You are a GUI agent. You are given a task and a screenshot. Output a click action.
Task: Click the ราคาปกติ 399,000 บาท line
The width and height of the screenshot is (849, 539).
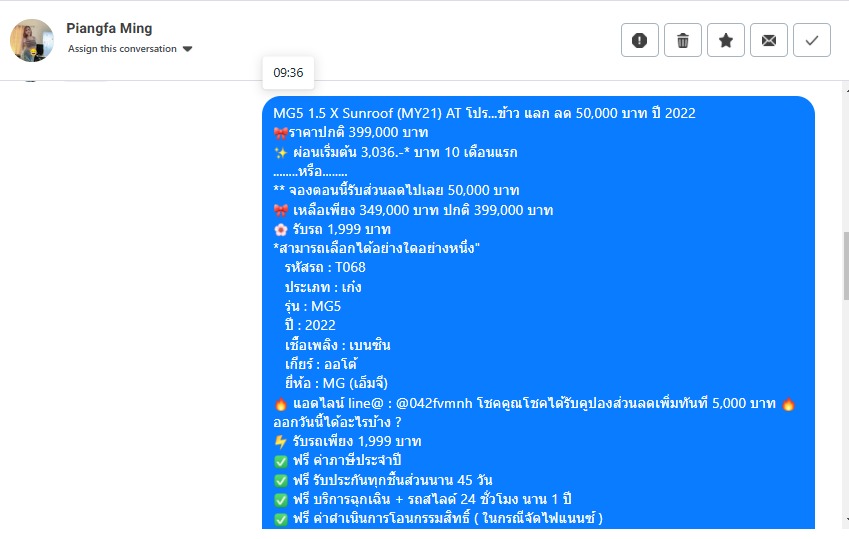tap(350, 133)
